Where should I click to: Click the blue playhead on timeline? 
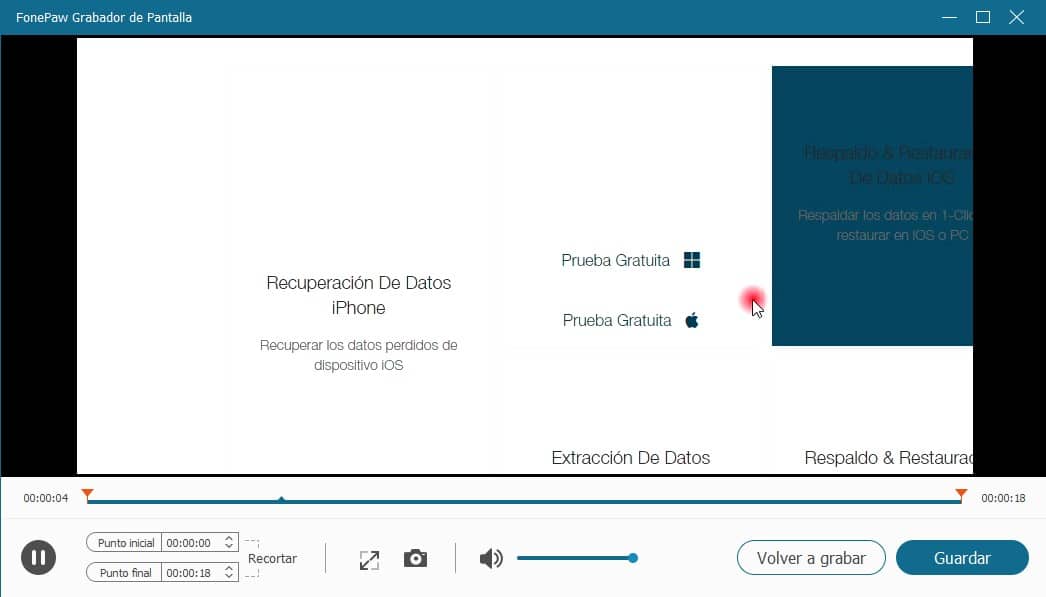click(282, 499)
